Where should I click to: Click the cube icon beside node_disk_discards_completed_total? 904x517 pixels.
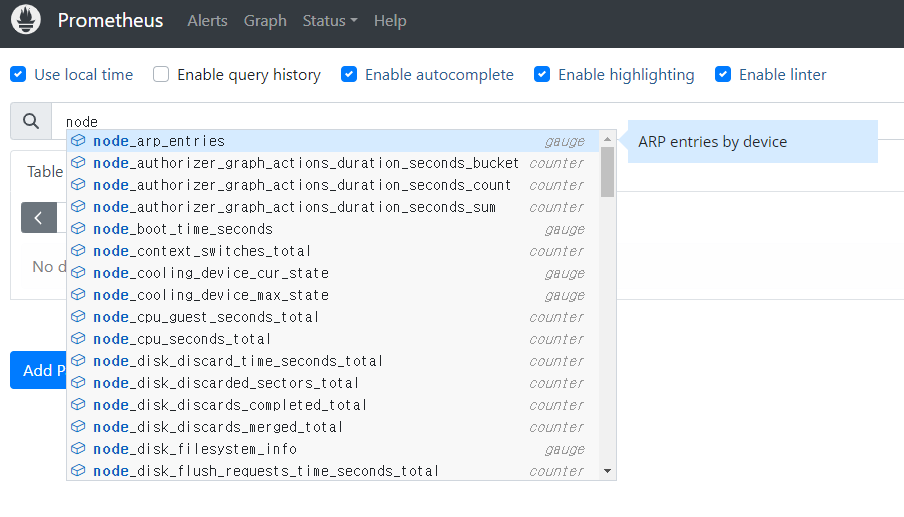(78, 405)
